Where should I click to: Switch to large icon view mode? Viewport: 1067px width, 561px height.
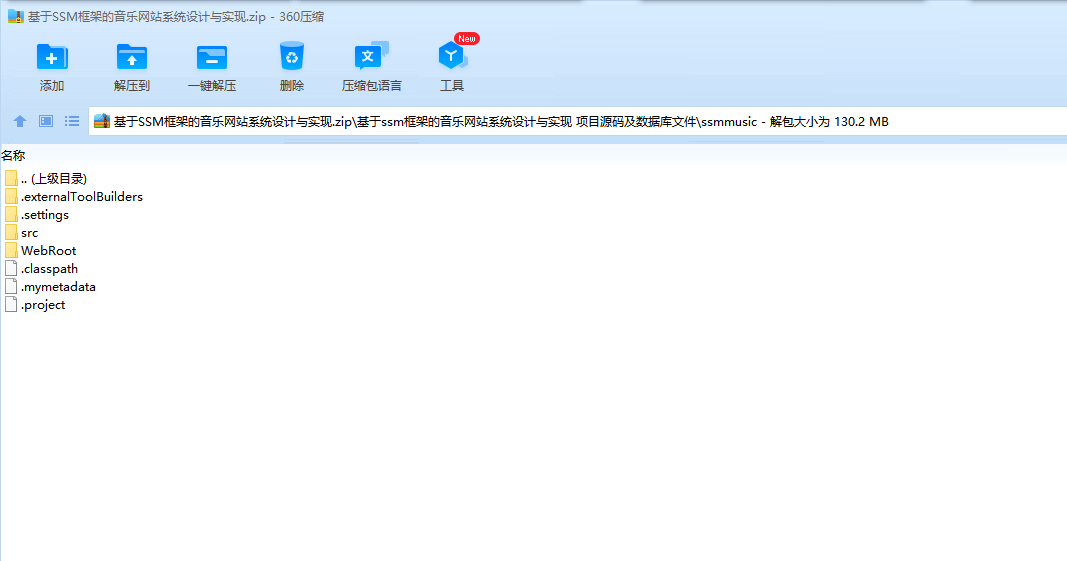[x=46, y=121]
